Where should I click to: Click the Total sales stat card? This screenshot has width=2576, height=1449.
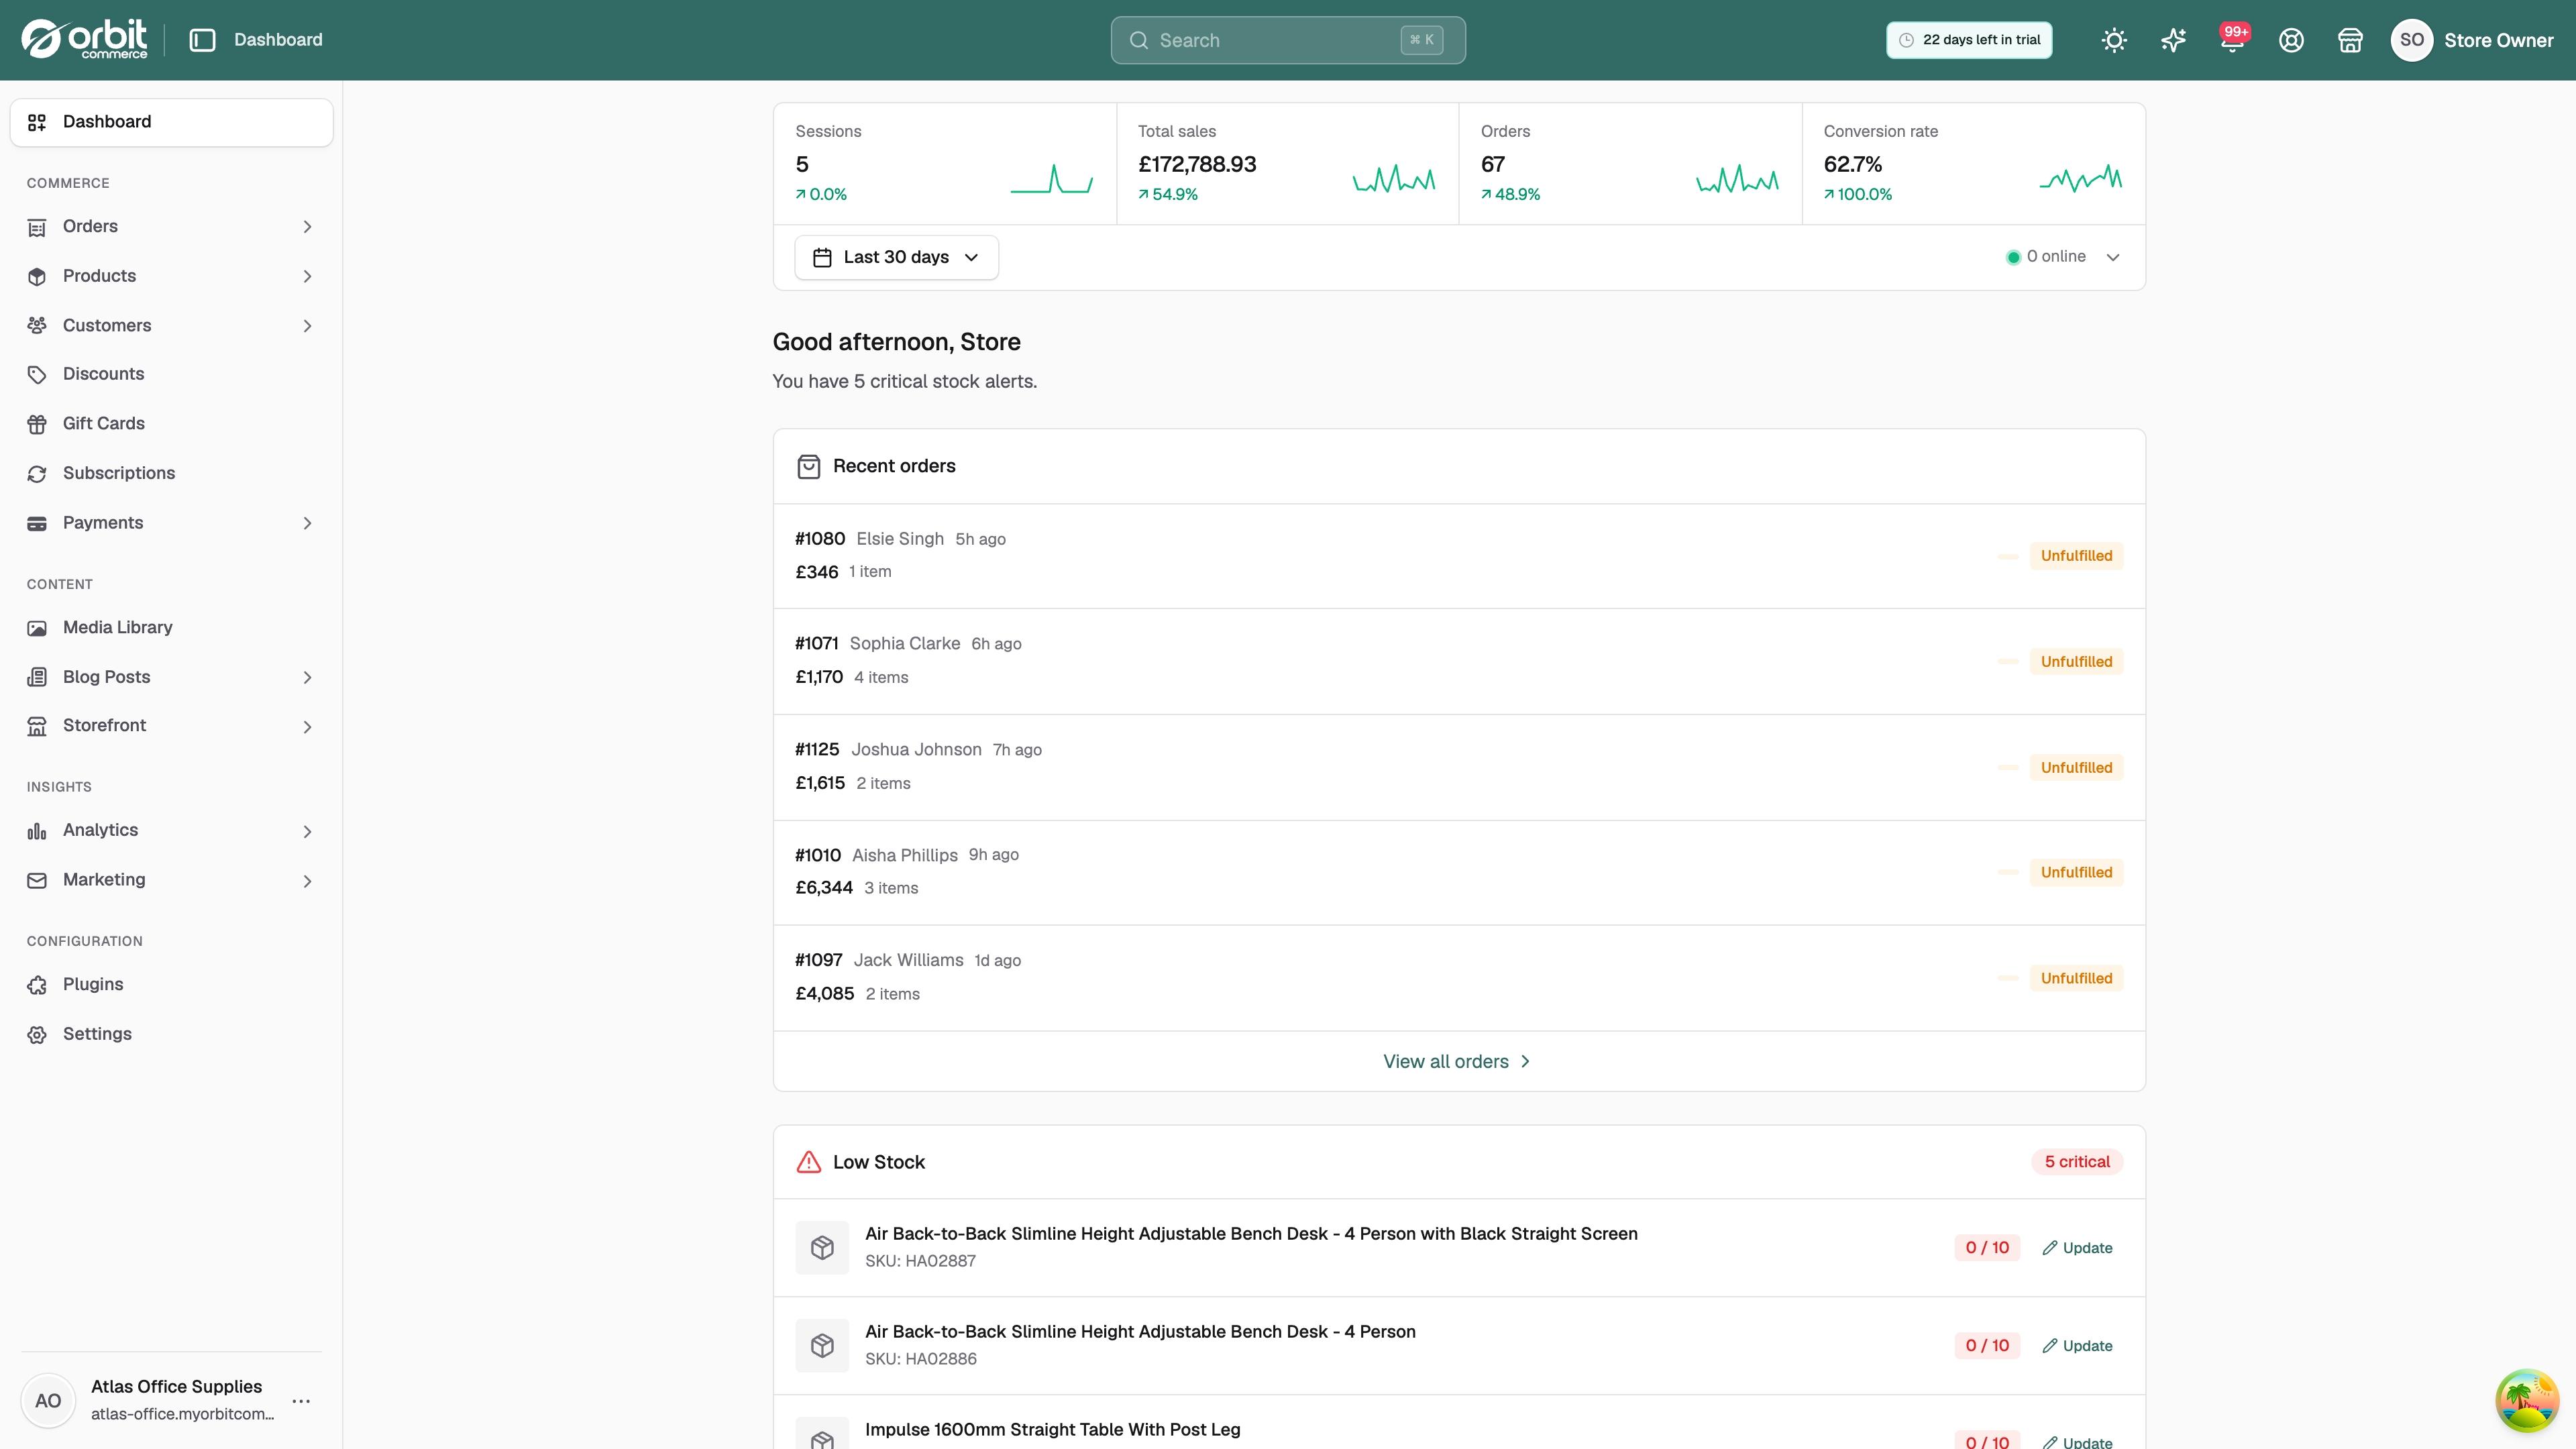pyautogui.click(x=1287, y=163)
